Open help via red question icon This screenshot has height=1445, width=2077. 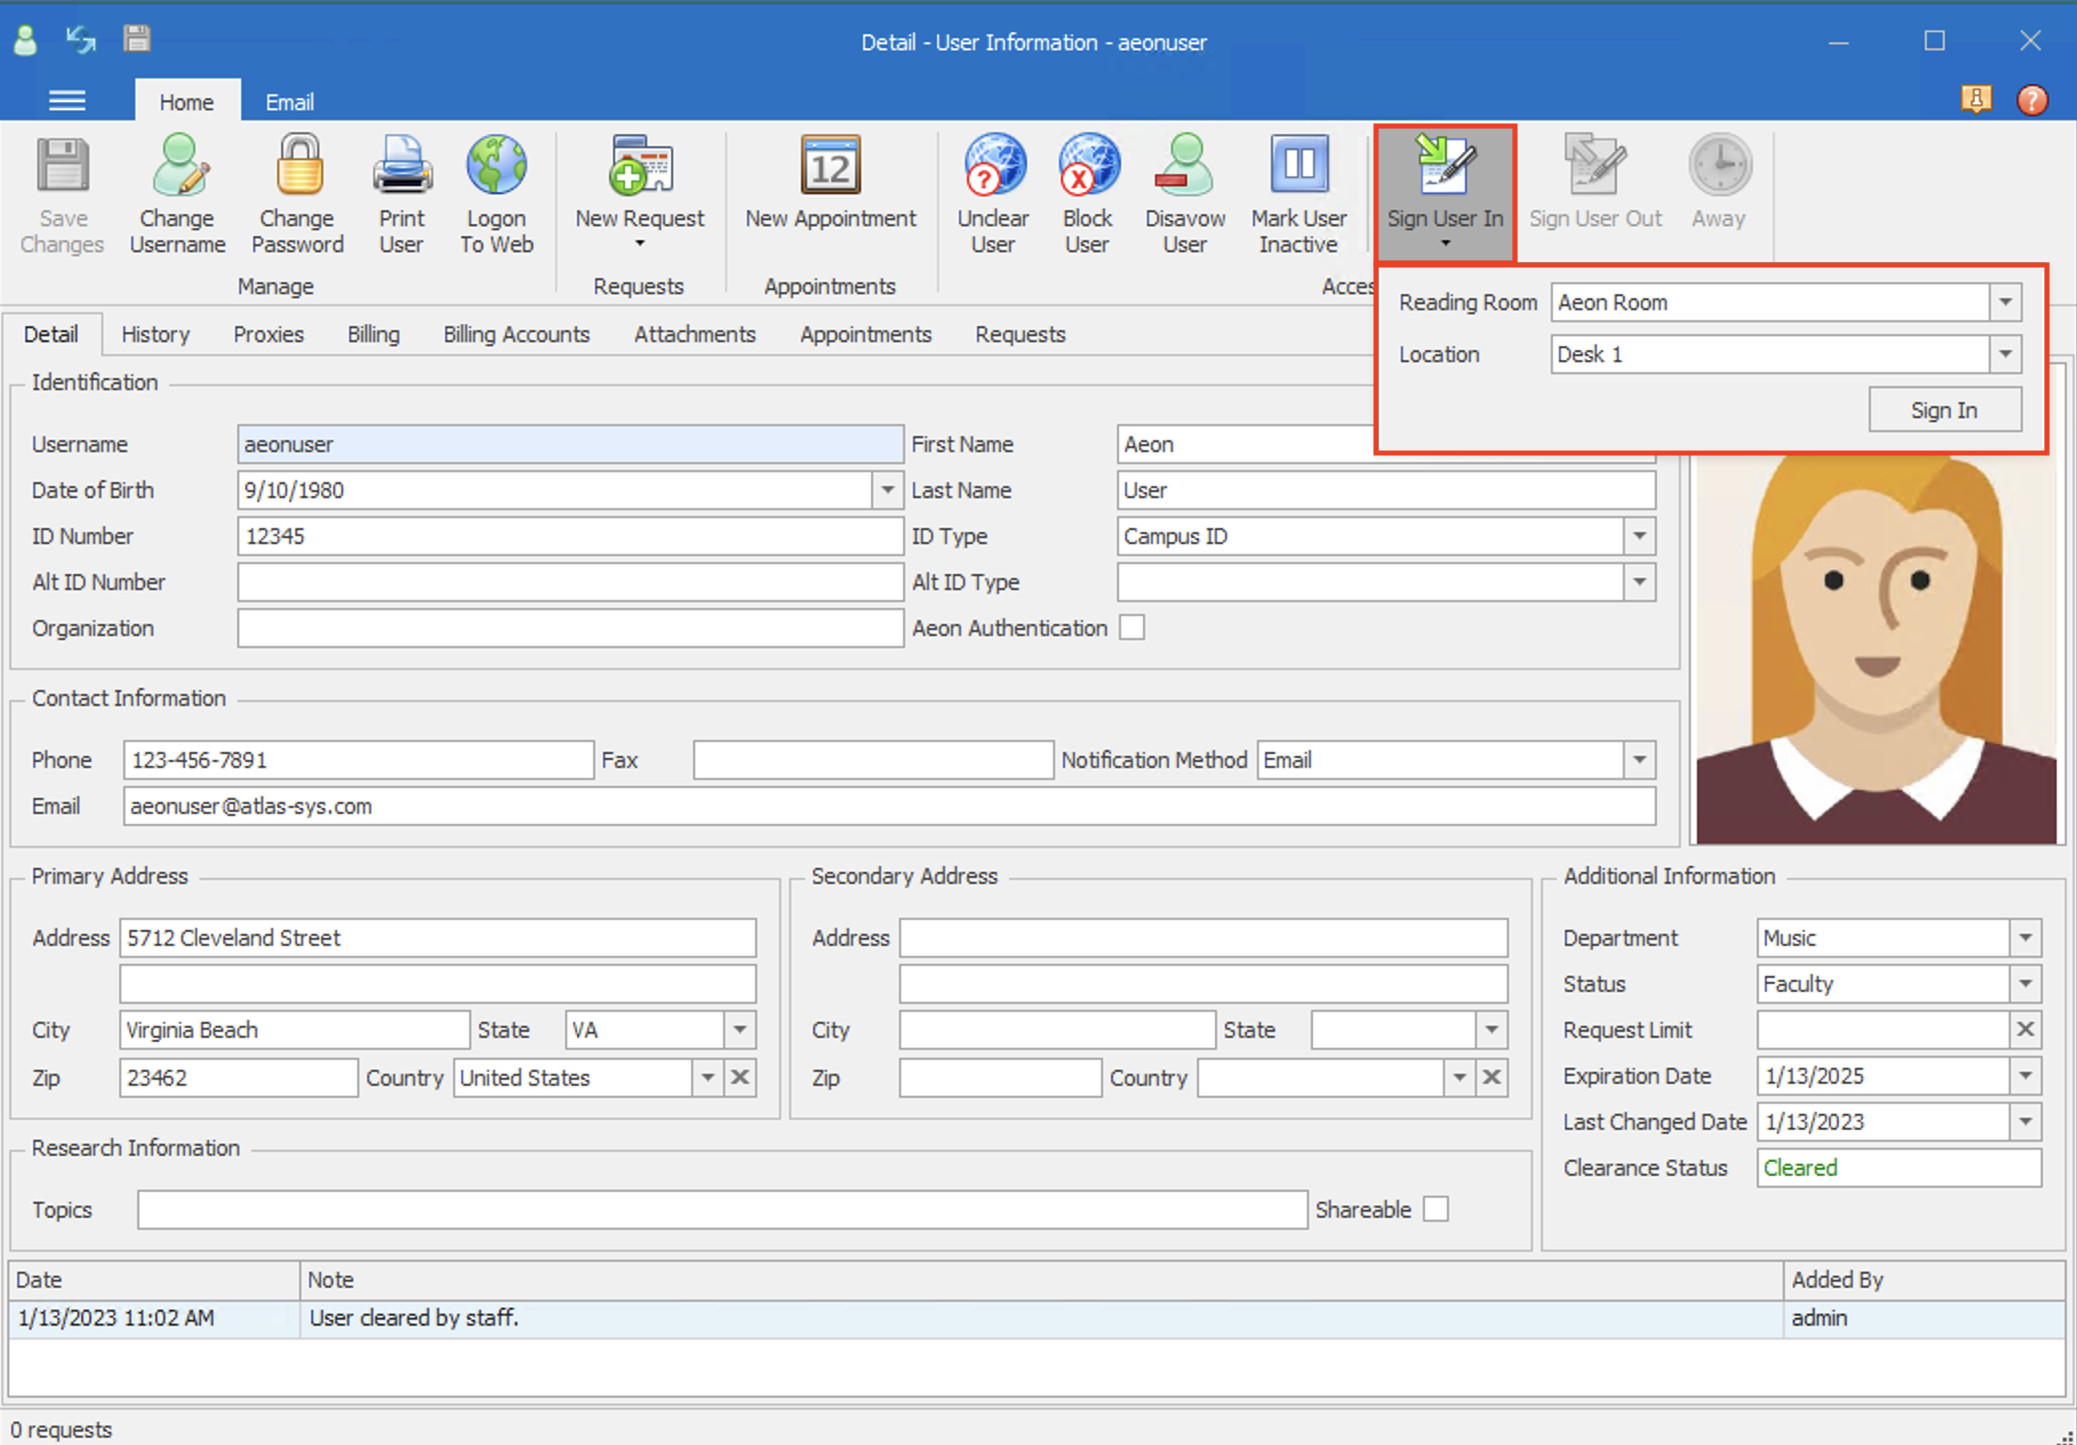tap(2032, 100)
